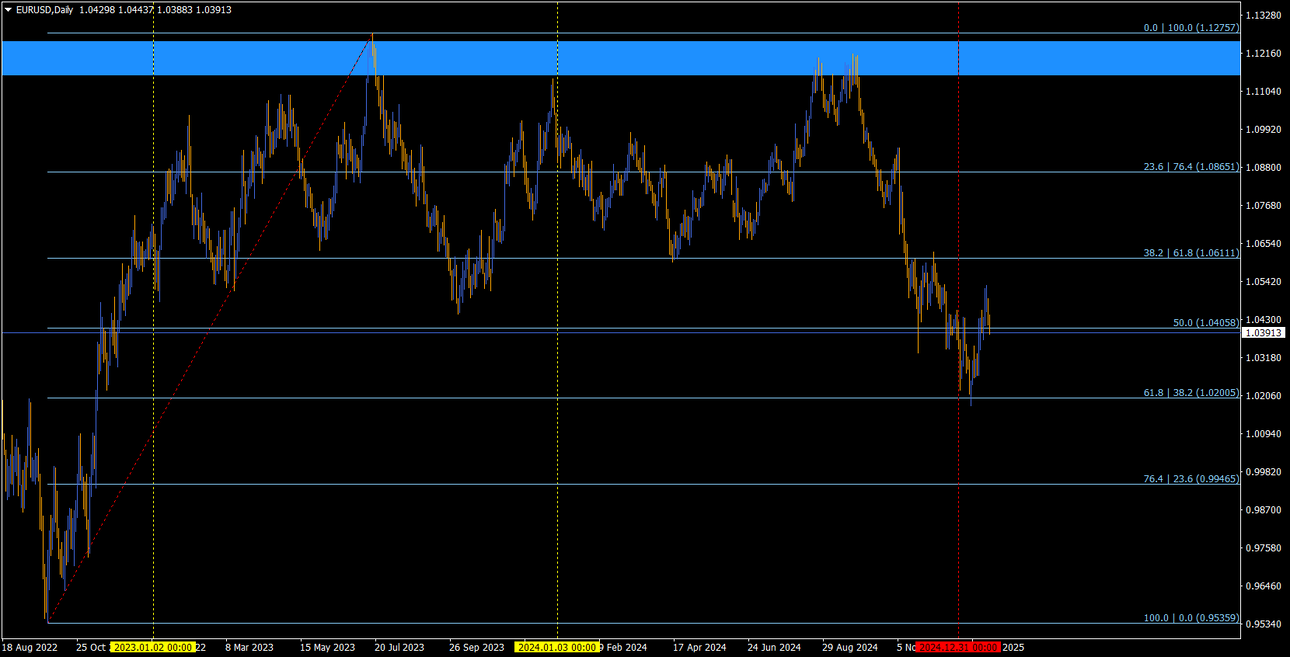Select the yellow 2024.01.03 00:00 date marker

[557, 647]
